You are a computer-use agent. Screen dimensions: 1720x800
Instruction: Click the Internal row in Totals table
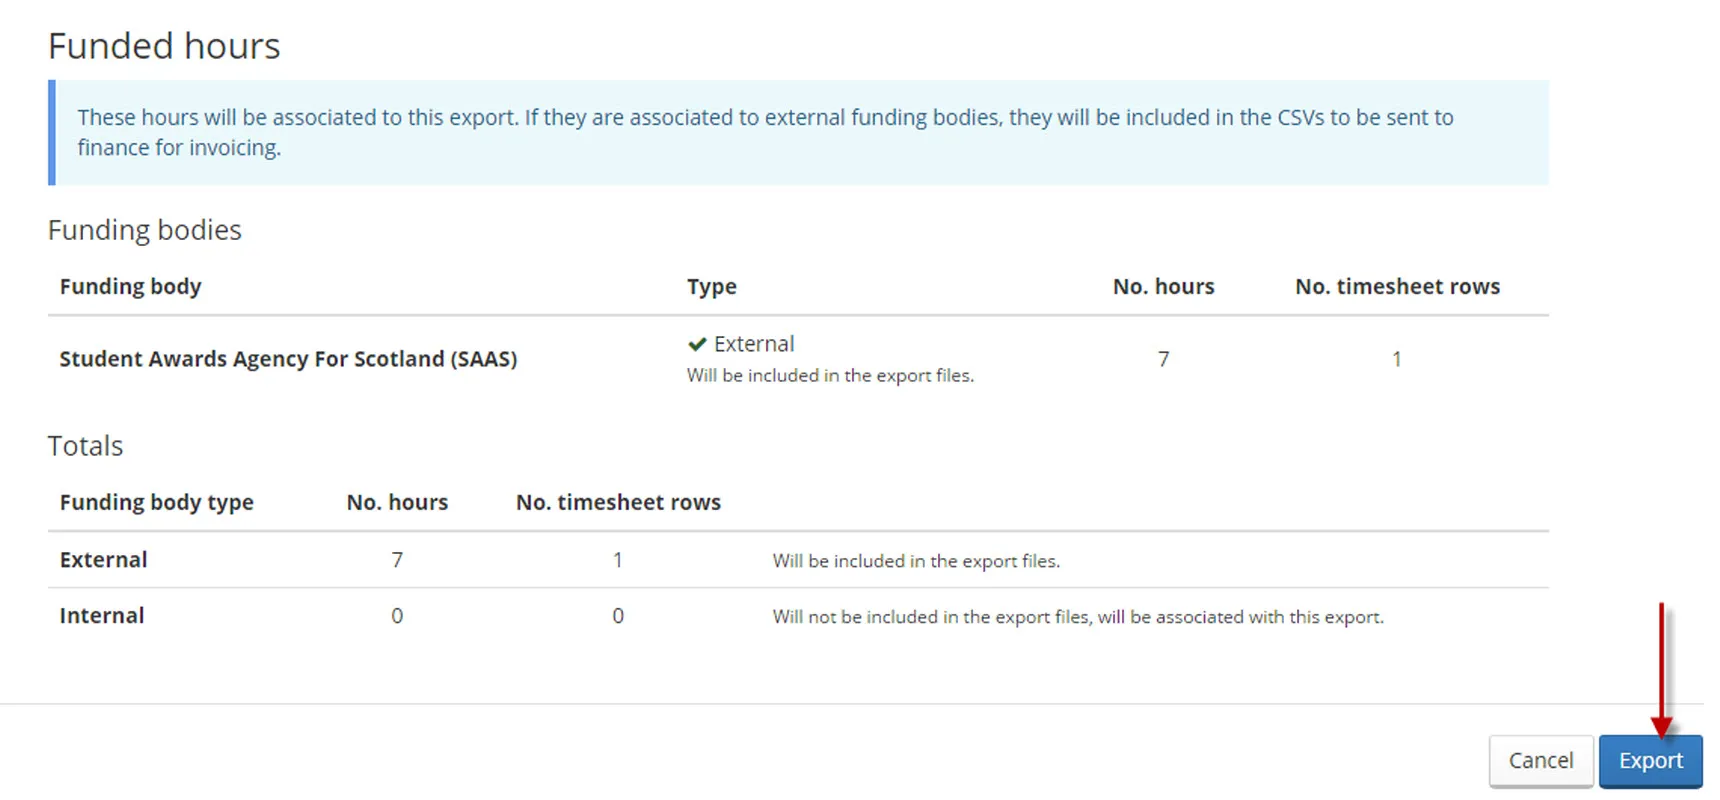pyautogui.click(x=101, y=615)
